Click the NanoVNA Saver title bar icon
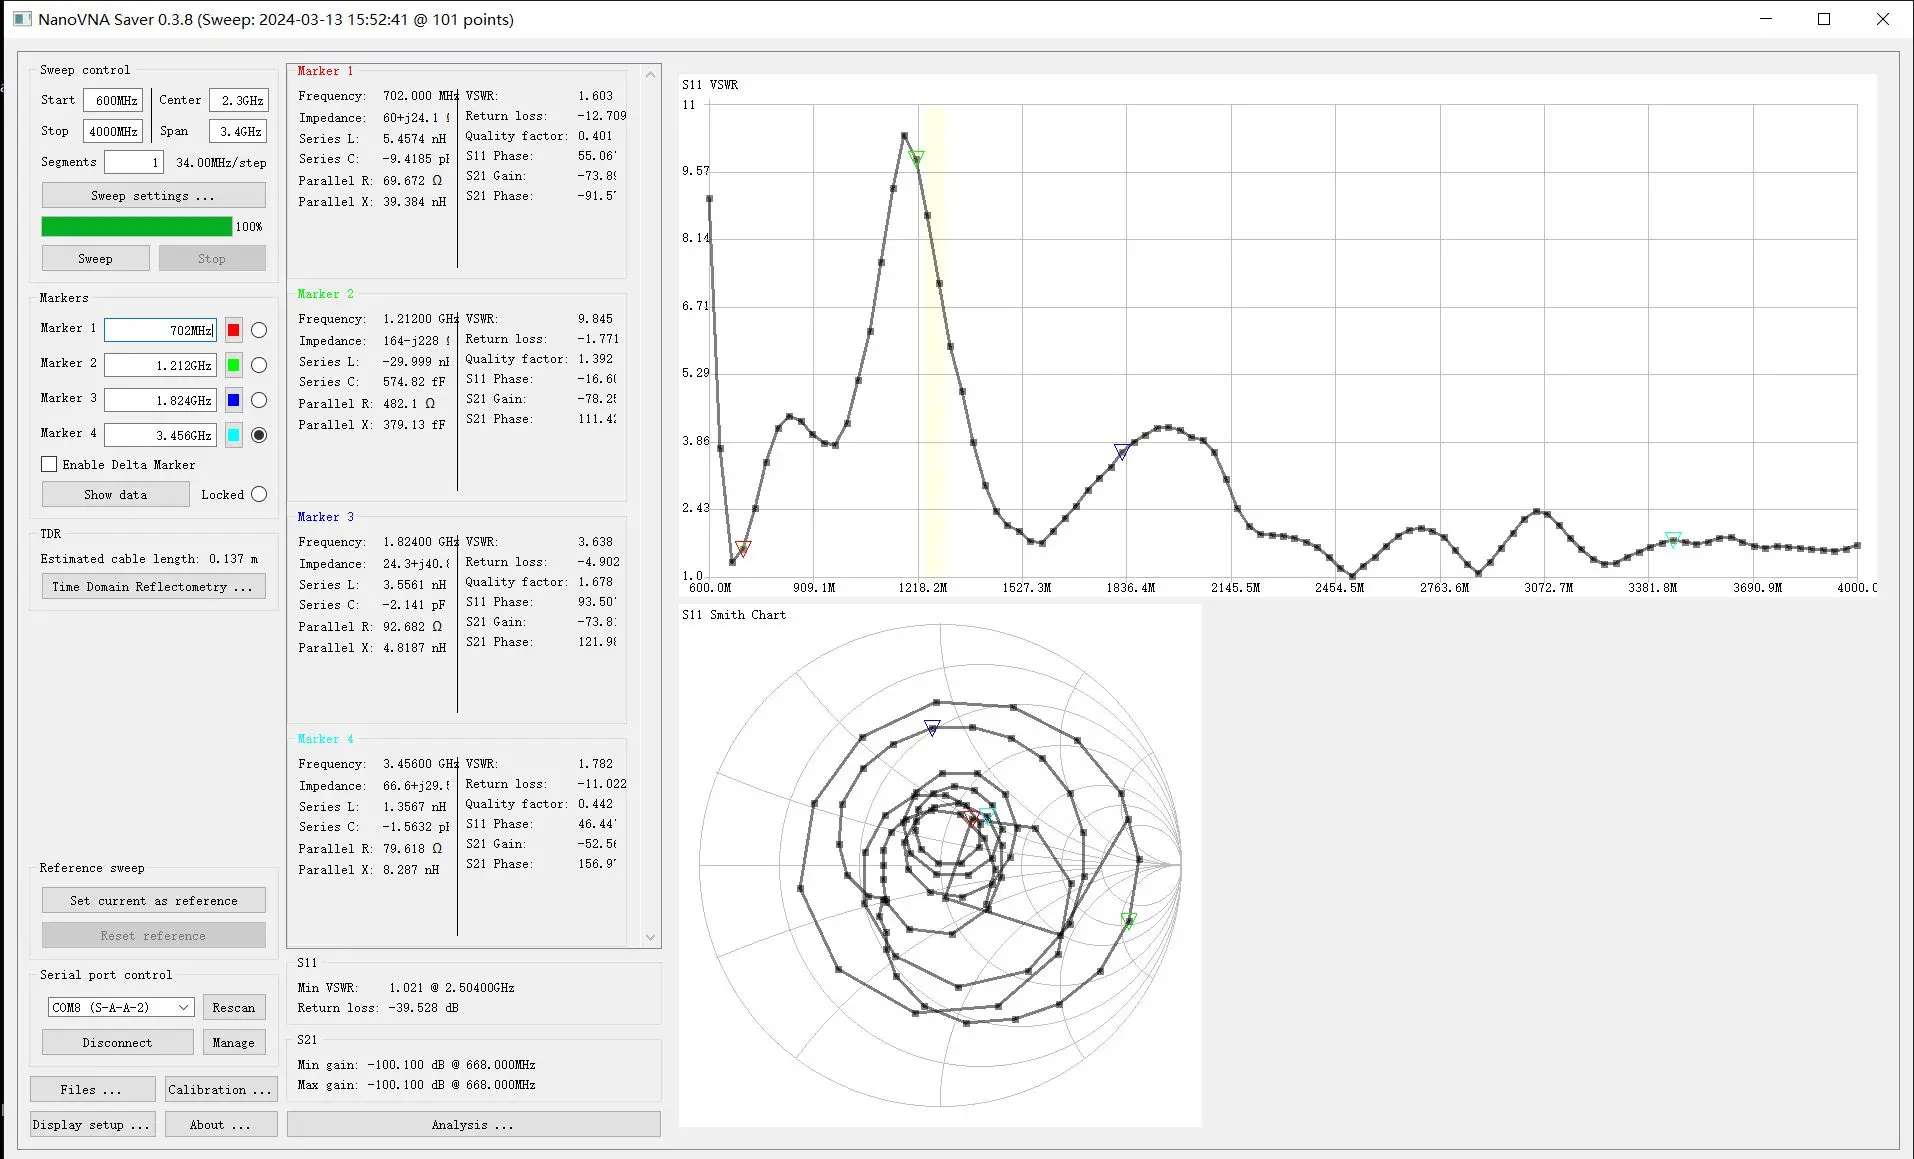1914x1159 pixels. tap(22, 19)
